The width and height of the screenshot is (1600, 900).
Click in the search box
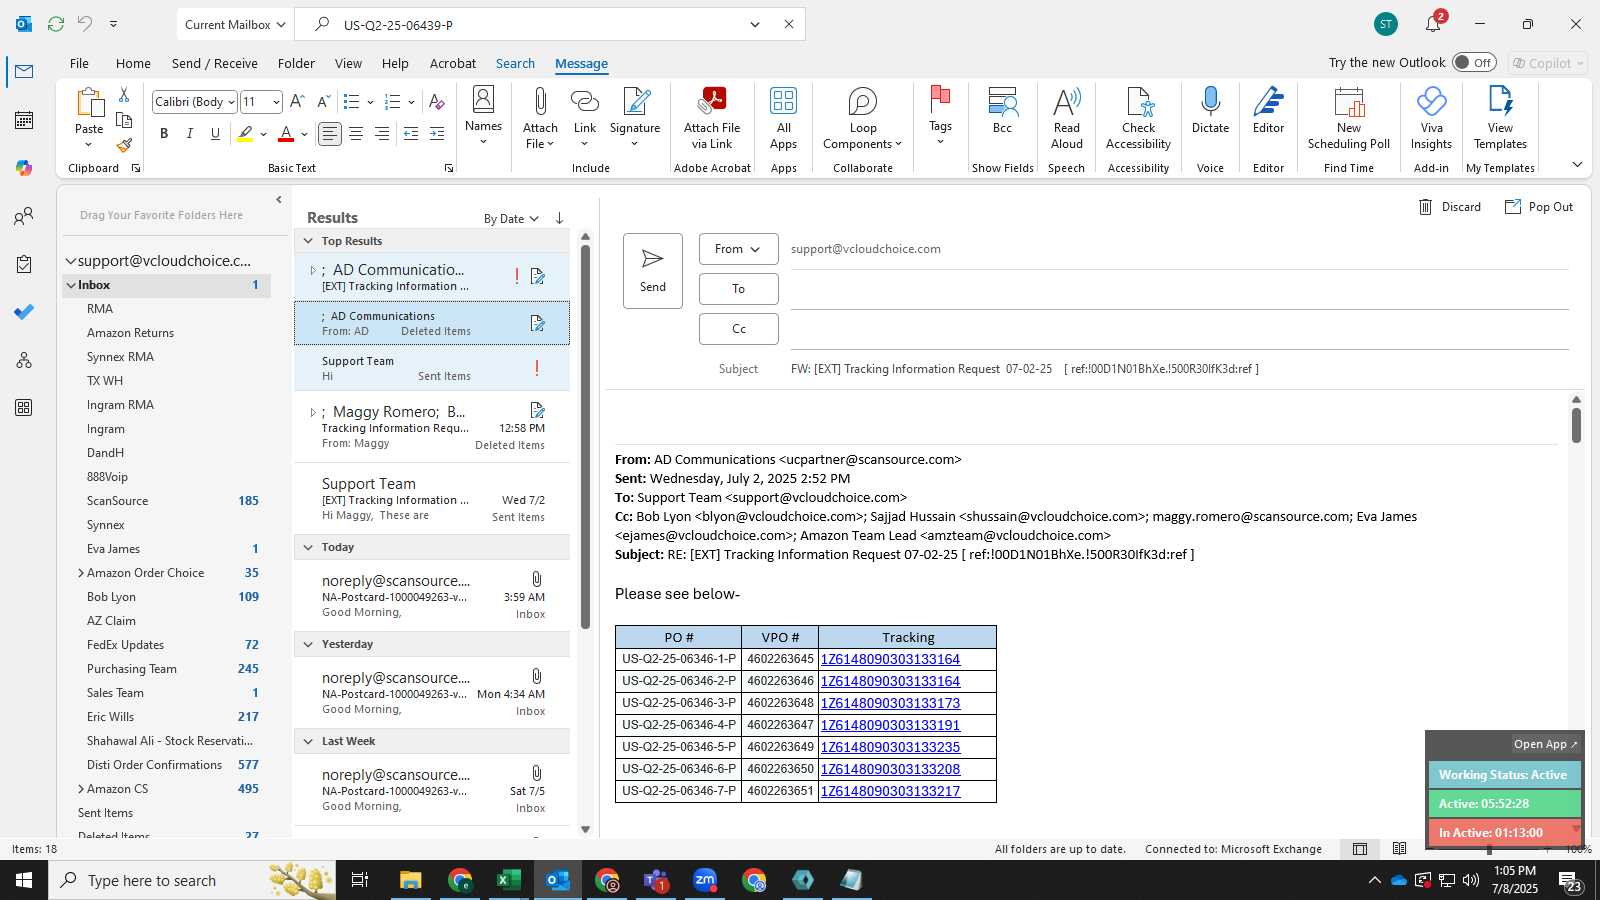tap(540, 25)
